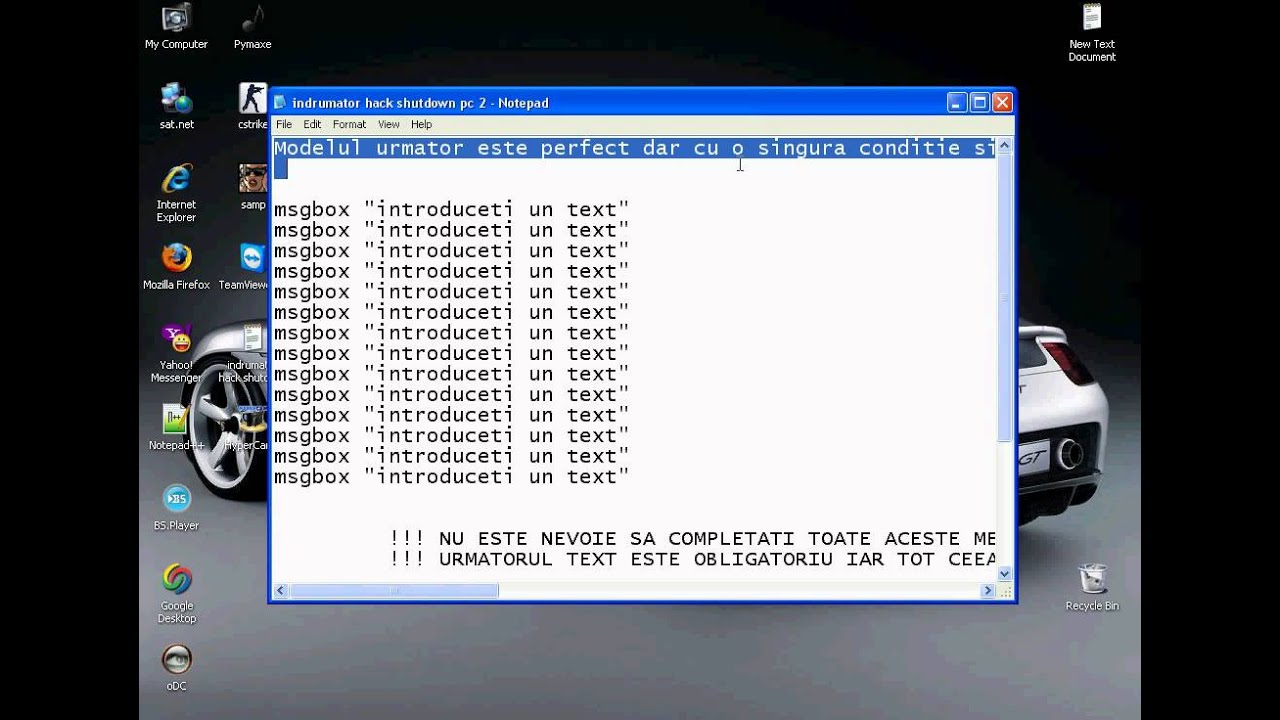1280x720 pixels.
Task: Open the Recycle Bin
Action: [1092, 587]
